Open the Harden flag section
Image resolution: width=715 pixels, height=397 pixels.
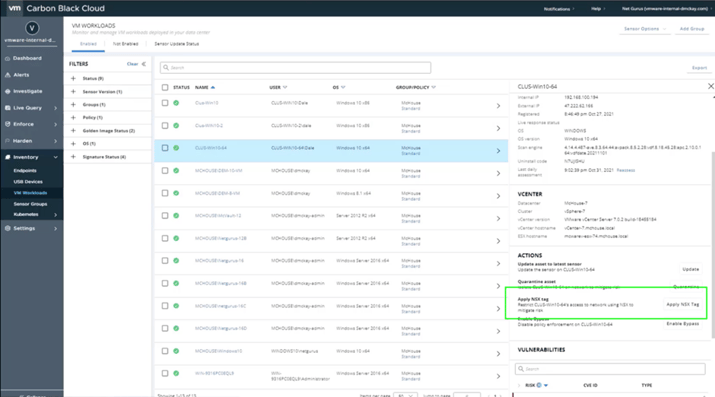tap(8, 141)
